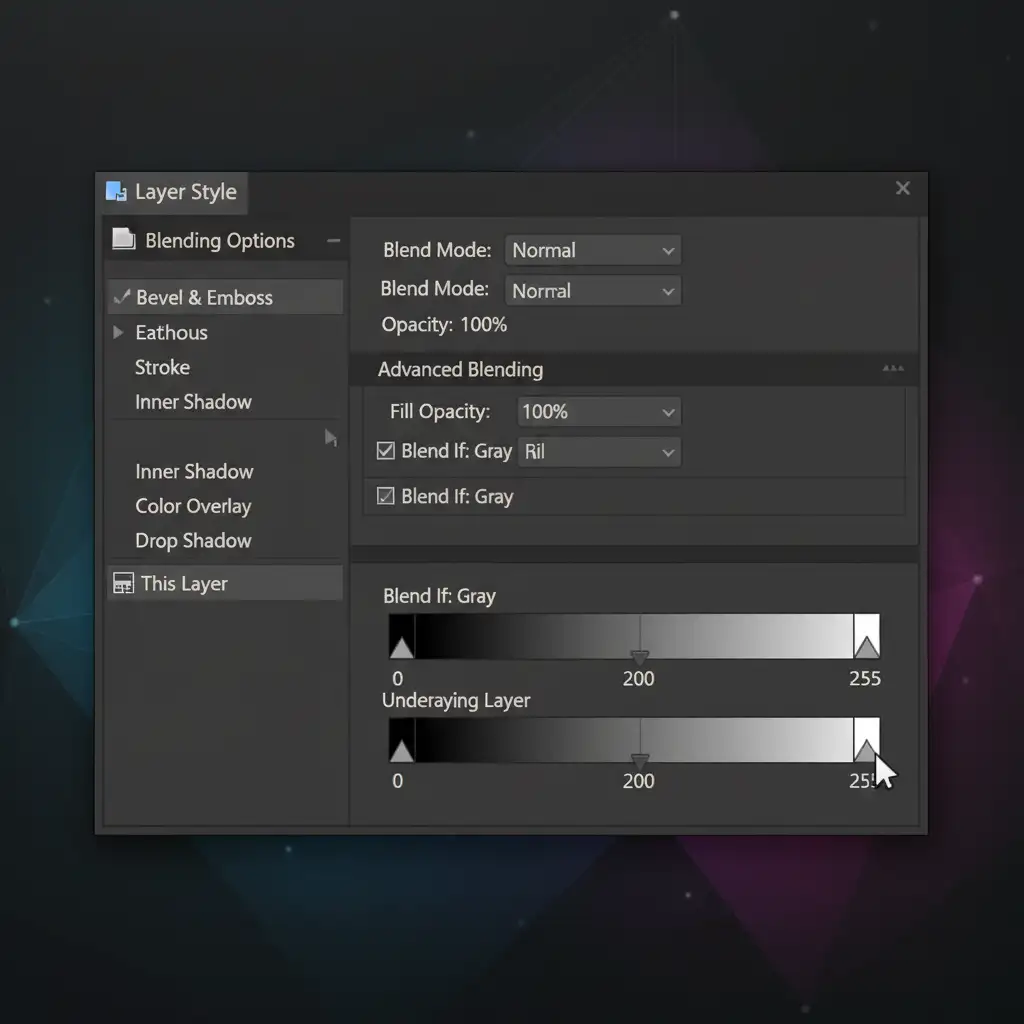The height and width of the screenshot is (1024, 1024).
Task: Open the topmost Blend Mode dropdown
Action: point(593,250)
